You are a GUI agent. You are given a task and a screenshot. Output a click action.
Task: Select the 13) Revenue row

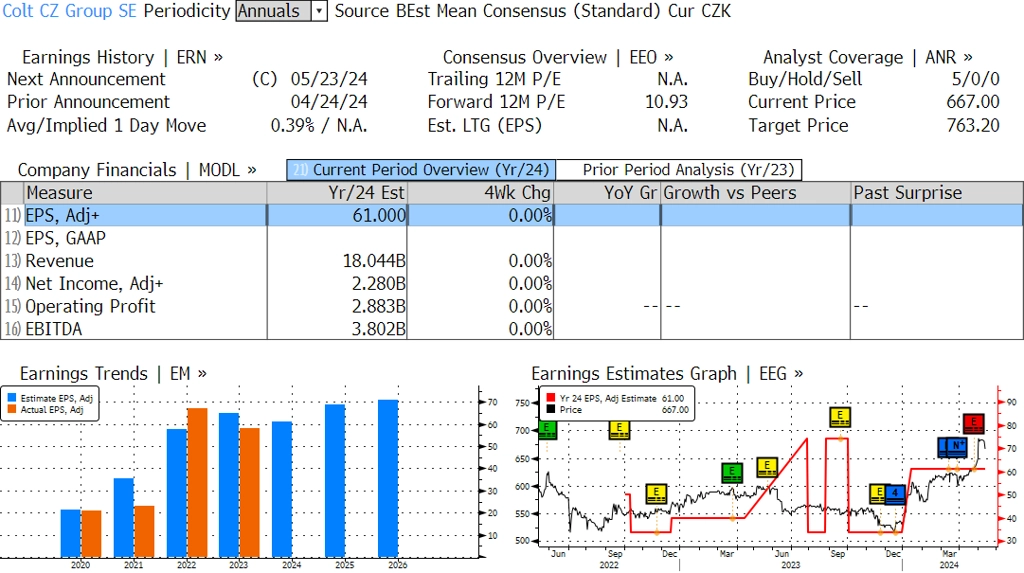(x=511, y=261)
